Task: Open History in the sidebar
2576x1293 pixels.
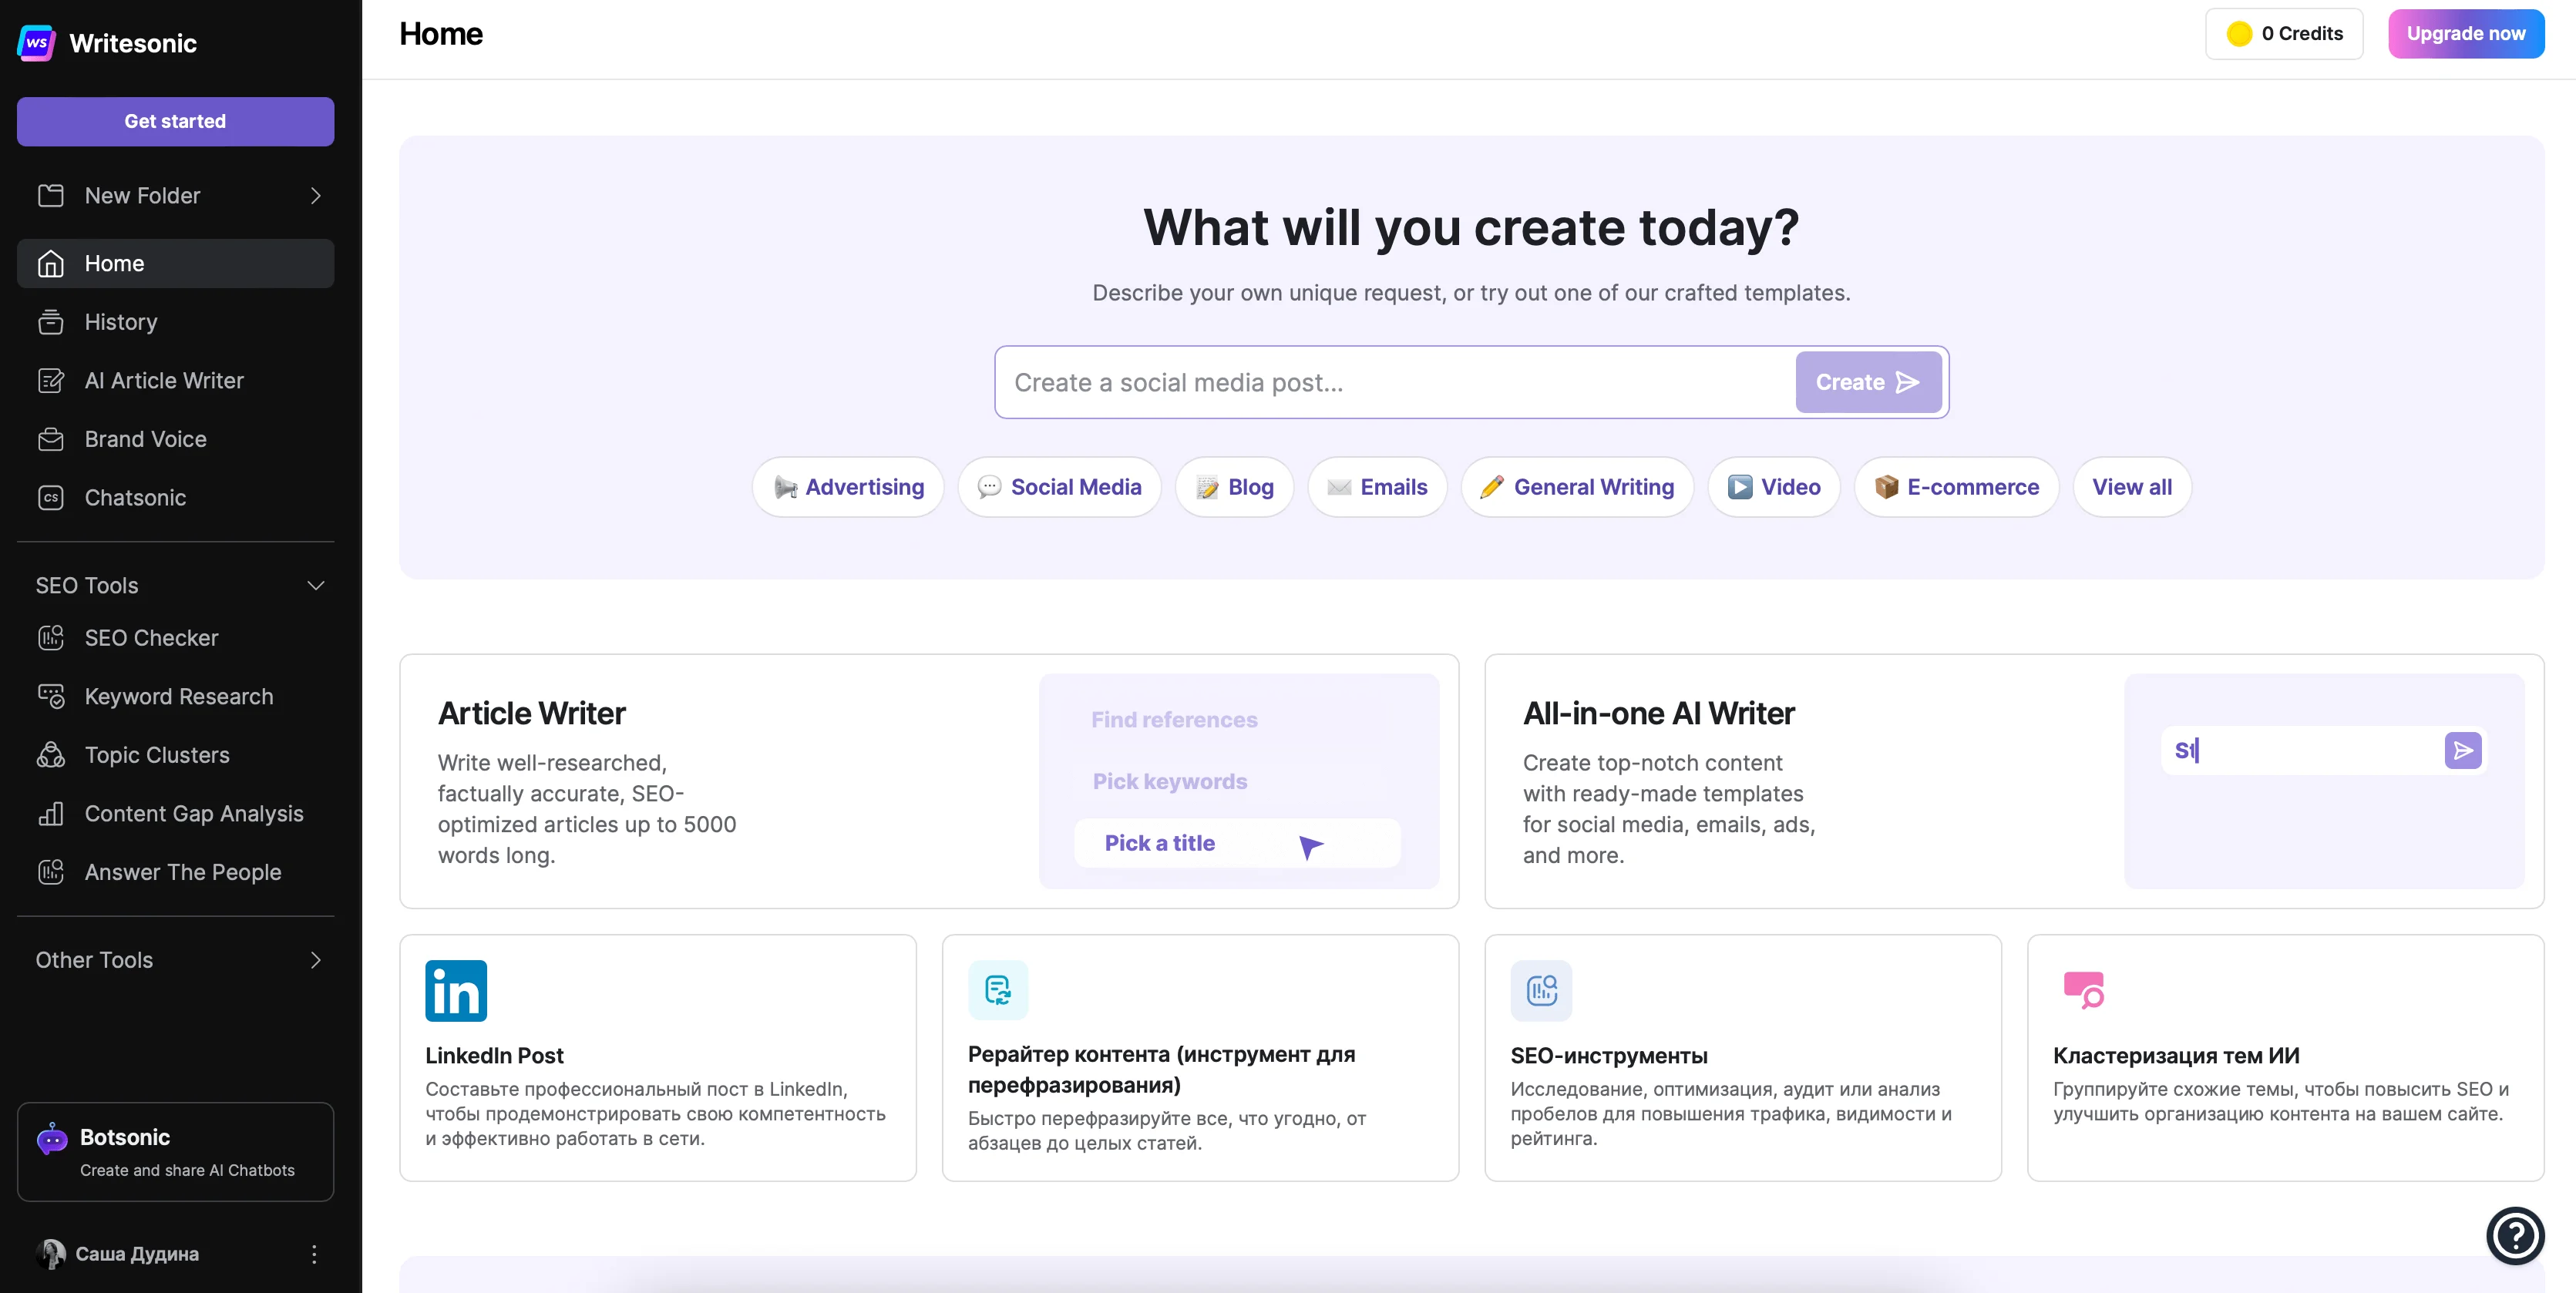Action: coord(121,322)
